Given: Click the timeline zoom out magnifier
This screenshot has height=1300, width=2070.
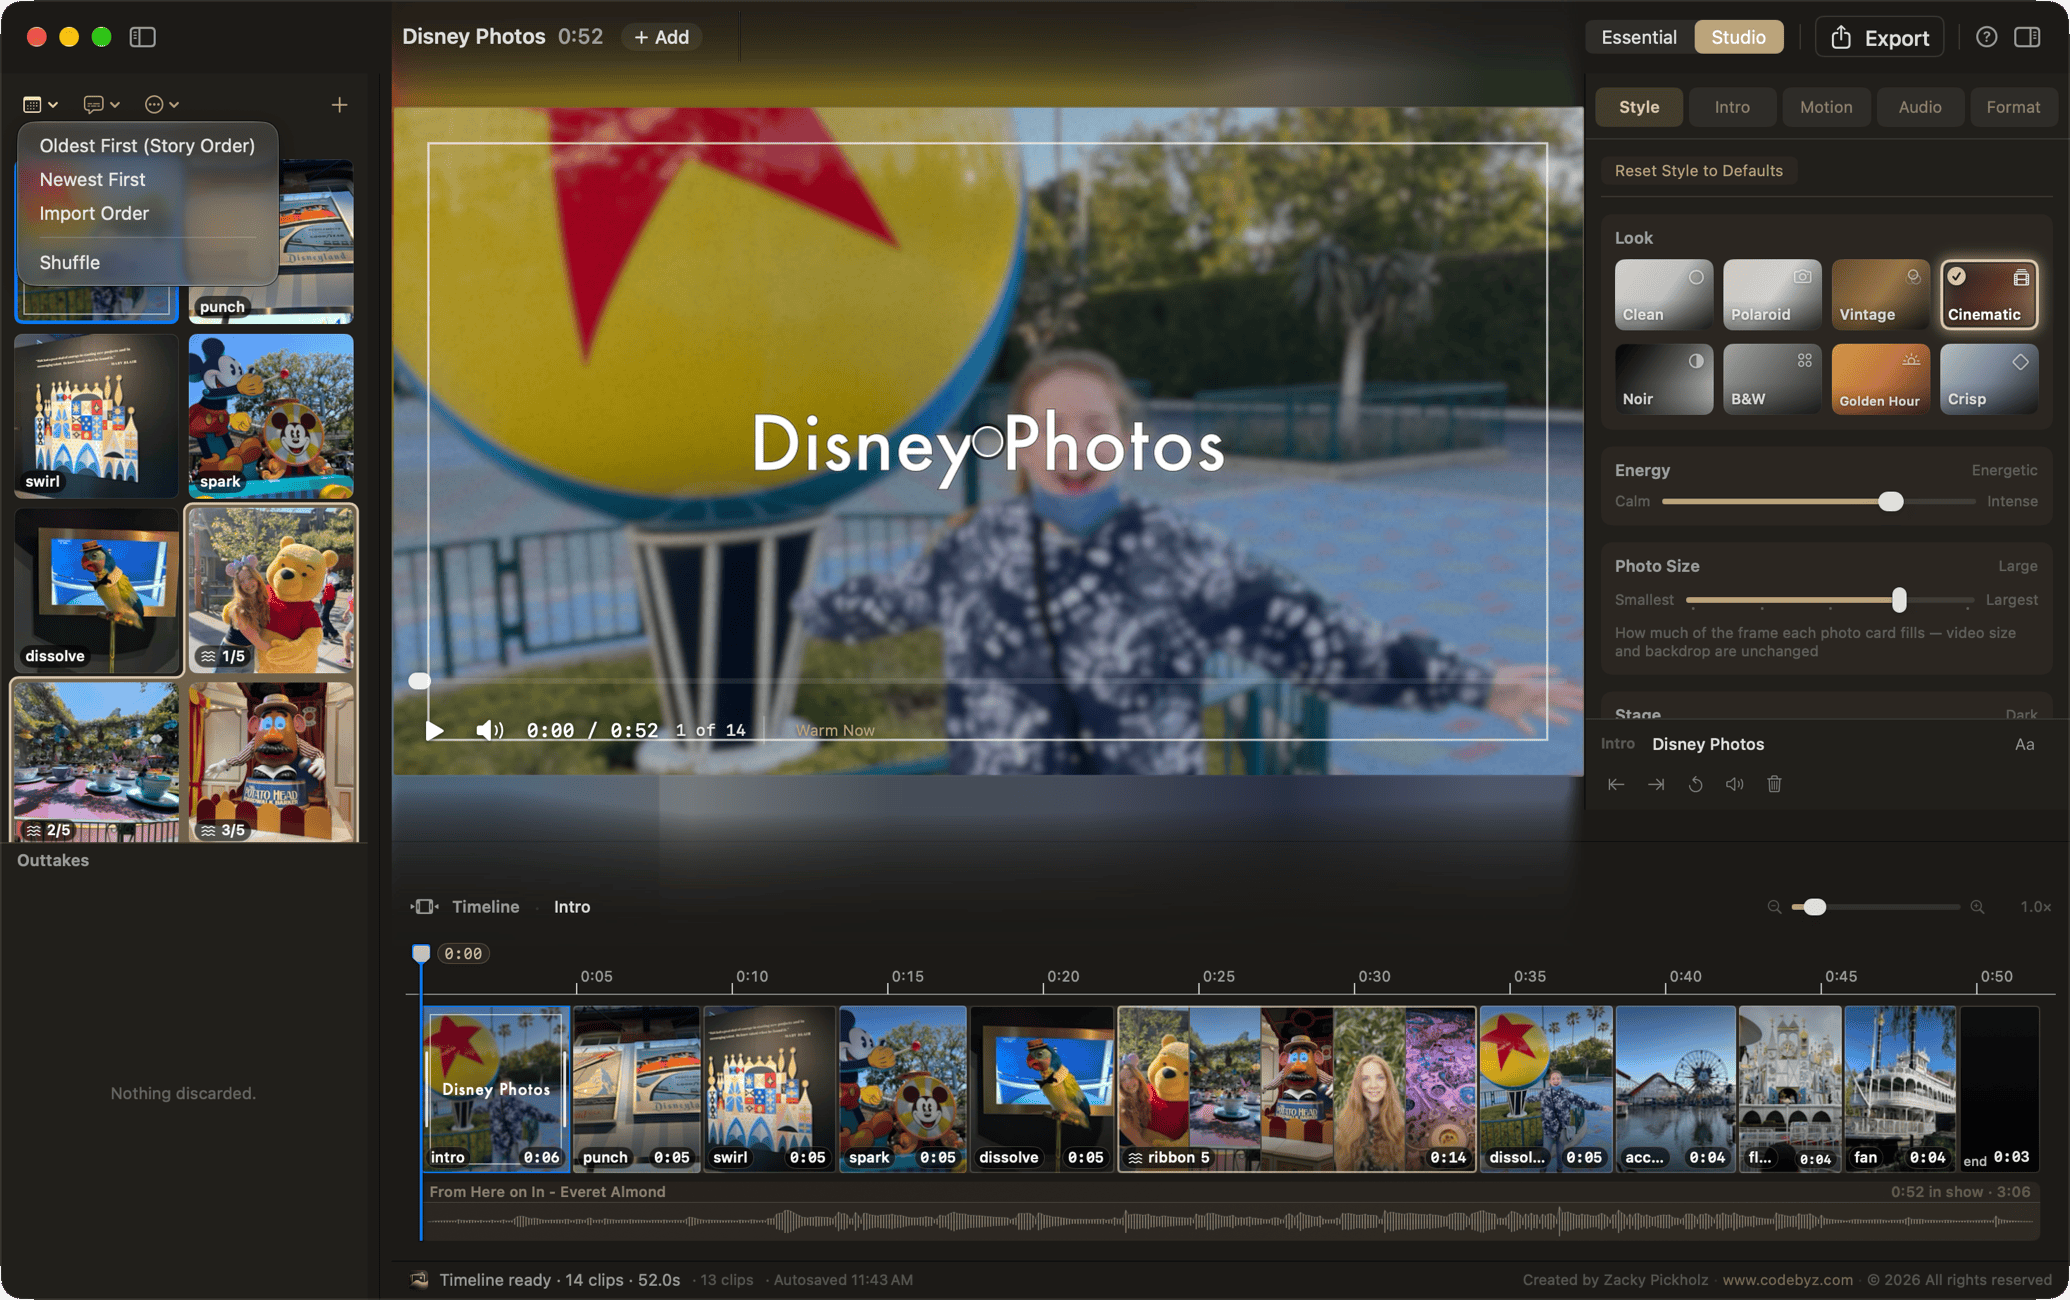Looking at the screenshot, I should tap(1774, 907).
